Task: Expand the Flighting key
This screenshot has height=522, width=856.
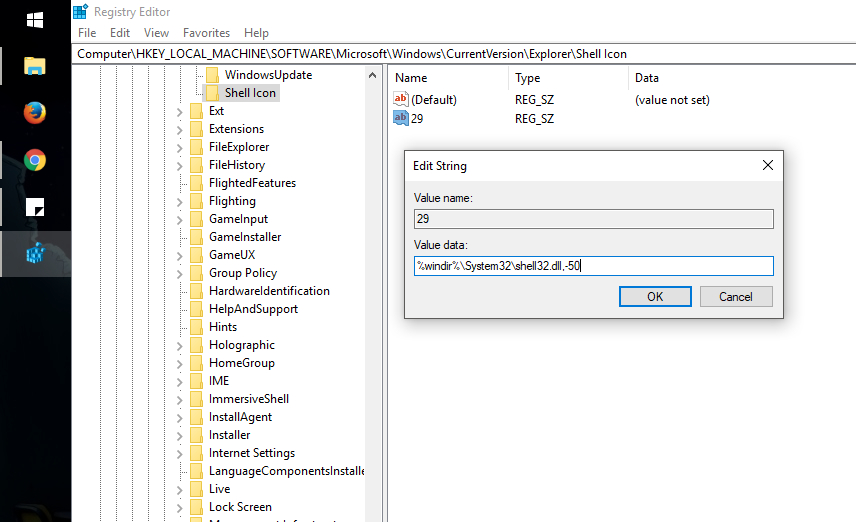Action: click(x=180, y=202)
